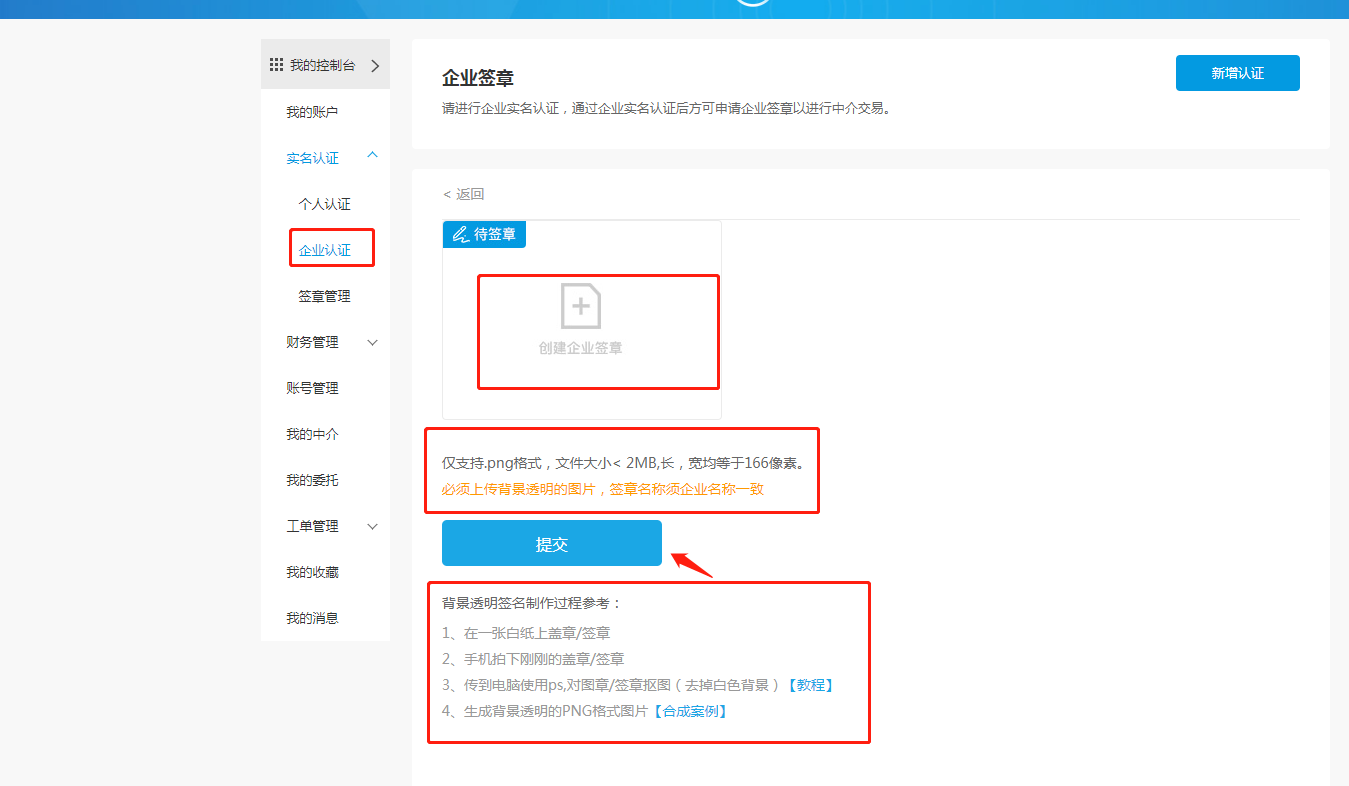1349x786 pixels.
Task: Open 我的中介 in sidebar
Action: [312, 434]
